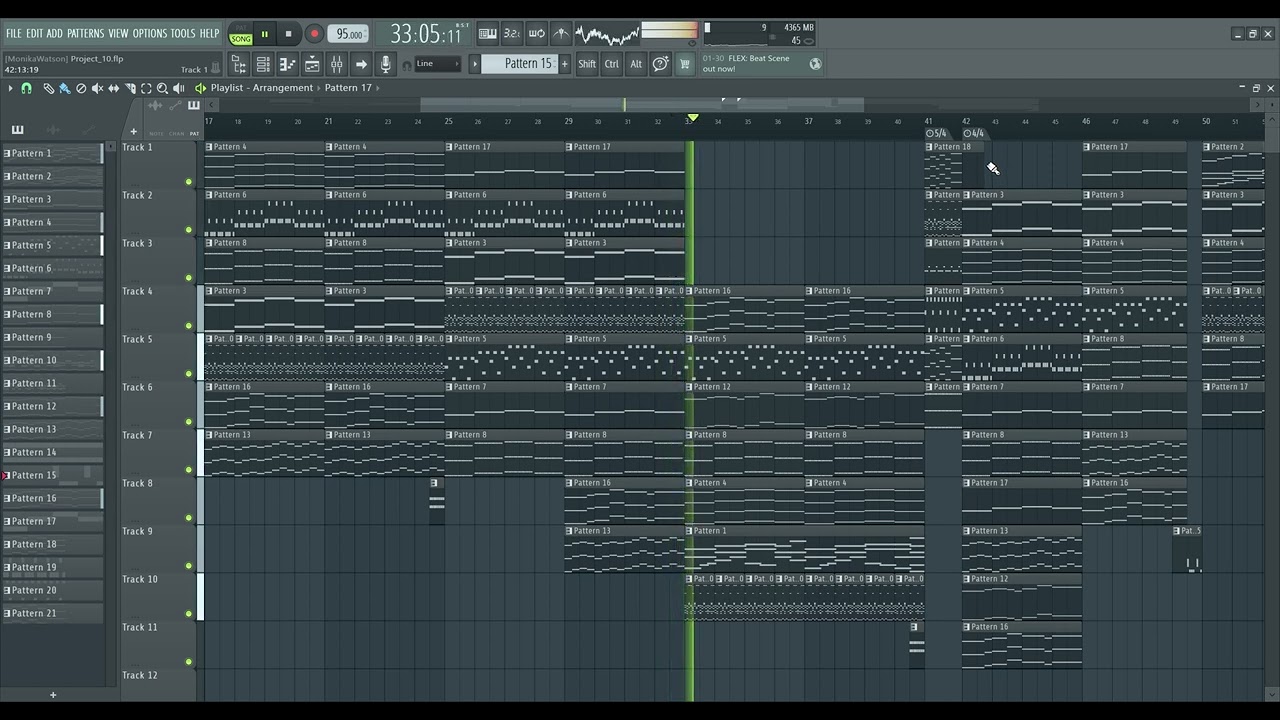
Task: Open the ADD menu
Action: pyautogui.click(x=54, y=33)
